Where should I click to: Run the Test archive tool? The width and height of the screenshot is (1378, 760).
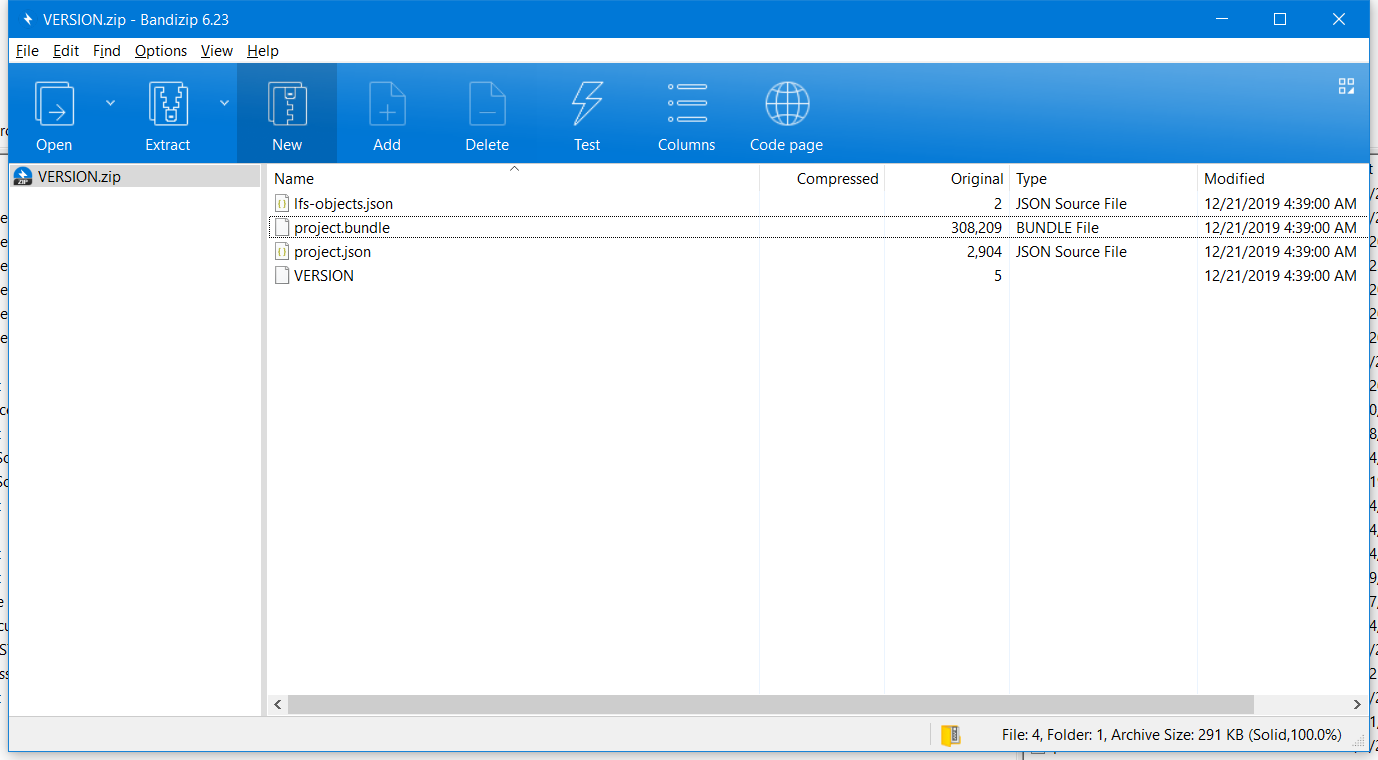(x=587, y=103)
